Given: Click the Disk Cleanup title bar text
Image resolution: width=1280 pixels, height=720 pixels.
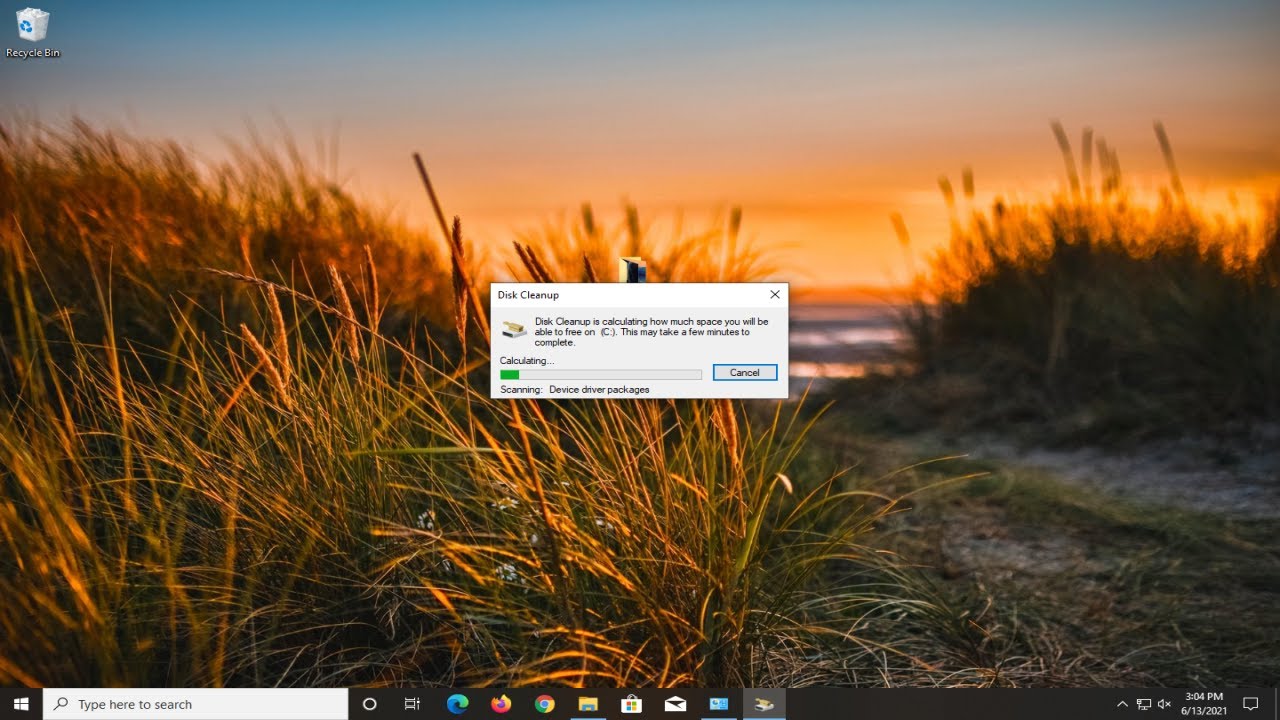Looking at the screenshot, I should (x=528, y=295).
